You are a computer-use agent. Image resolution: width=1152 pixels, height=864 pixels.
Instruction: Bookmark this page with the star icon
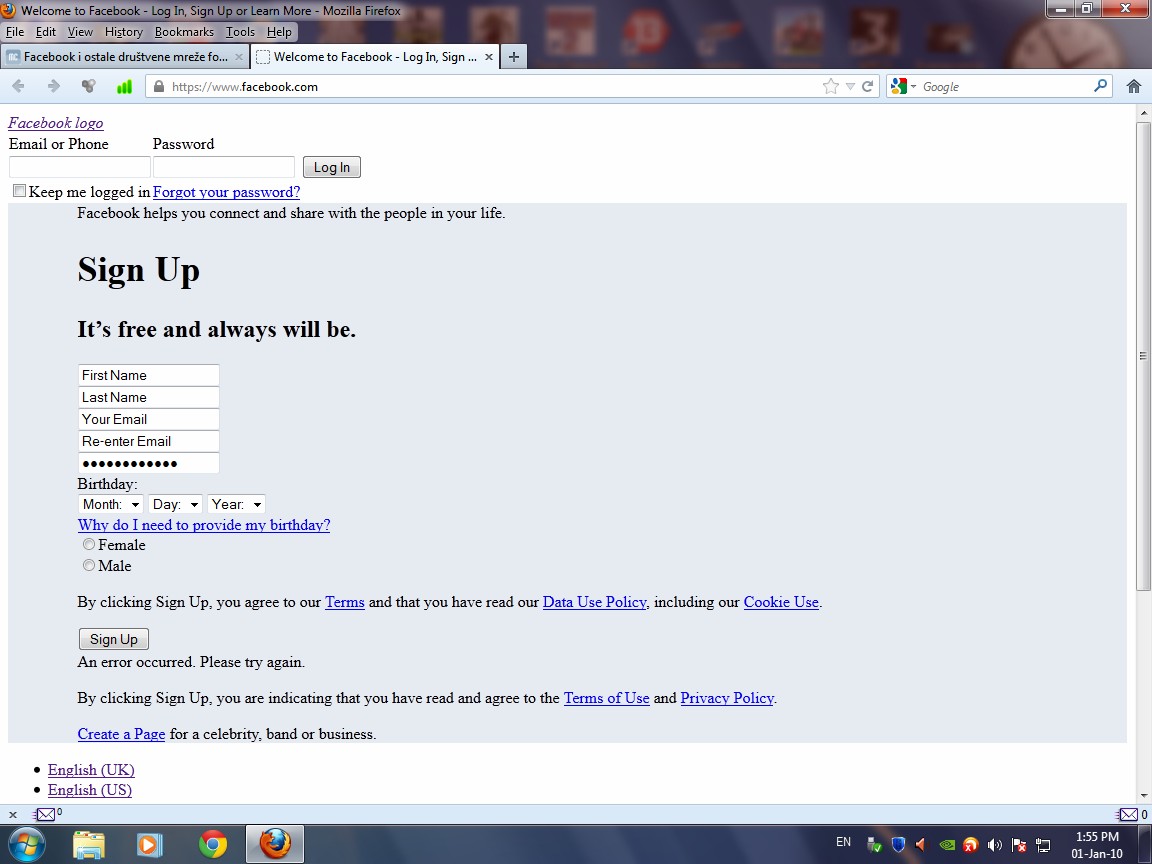tap(830, 86)
